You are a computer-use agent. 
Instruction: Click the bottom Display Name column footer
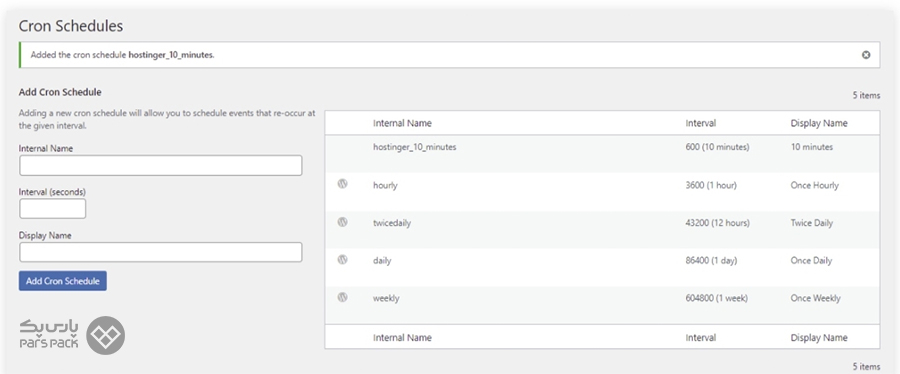coord(819,337)
